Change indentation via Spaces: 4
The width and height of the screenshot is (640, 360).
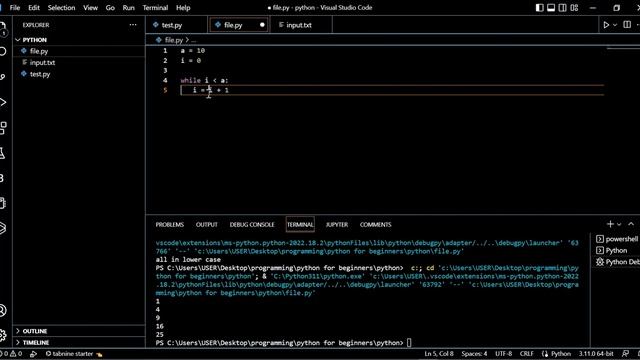[474, 354]
